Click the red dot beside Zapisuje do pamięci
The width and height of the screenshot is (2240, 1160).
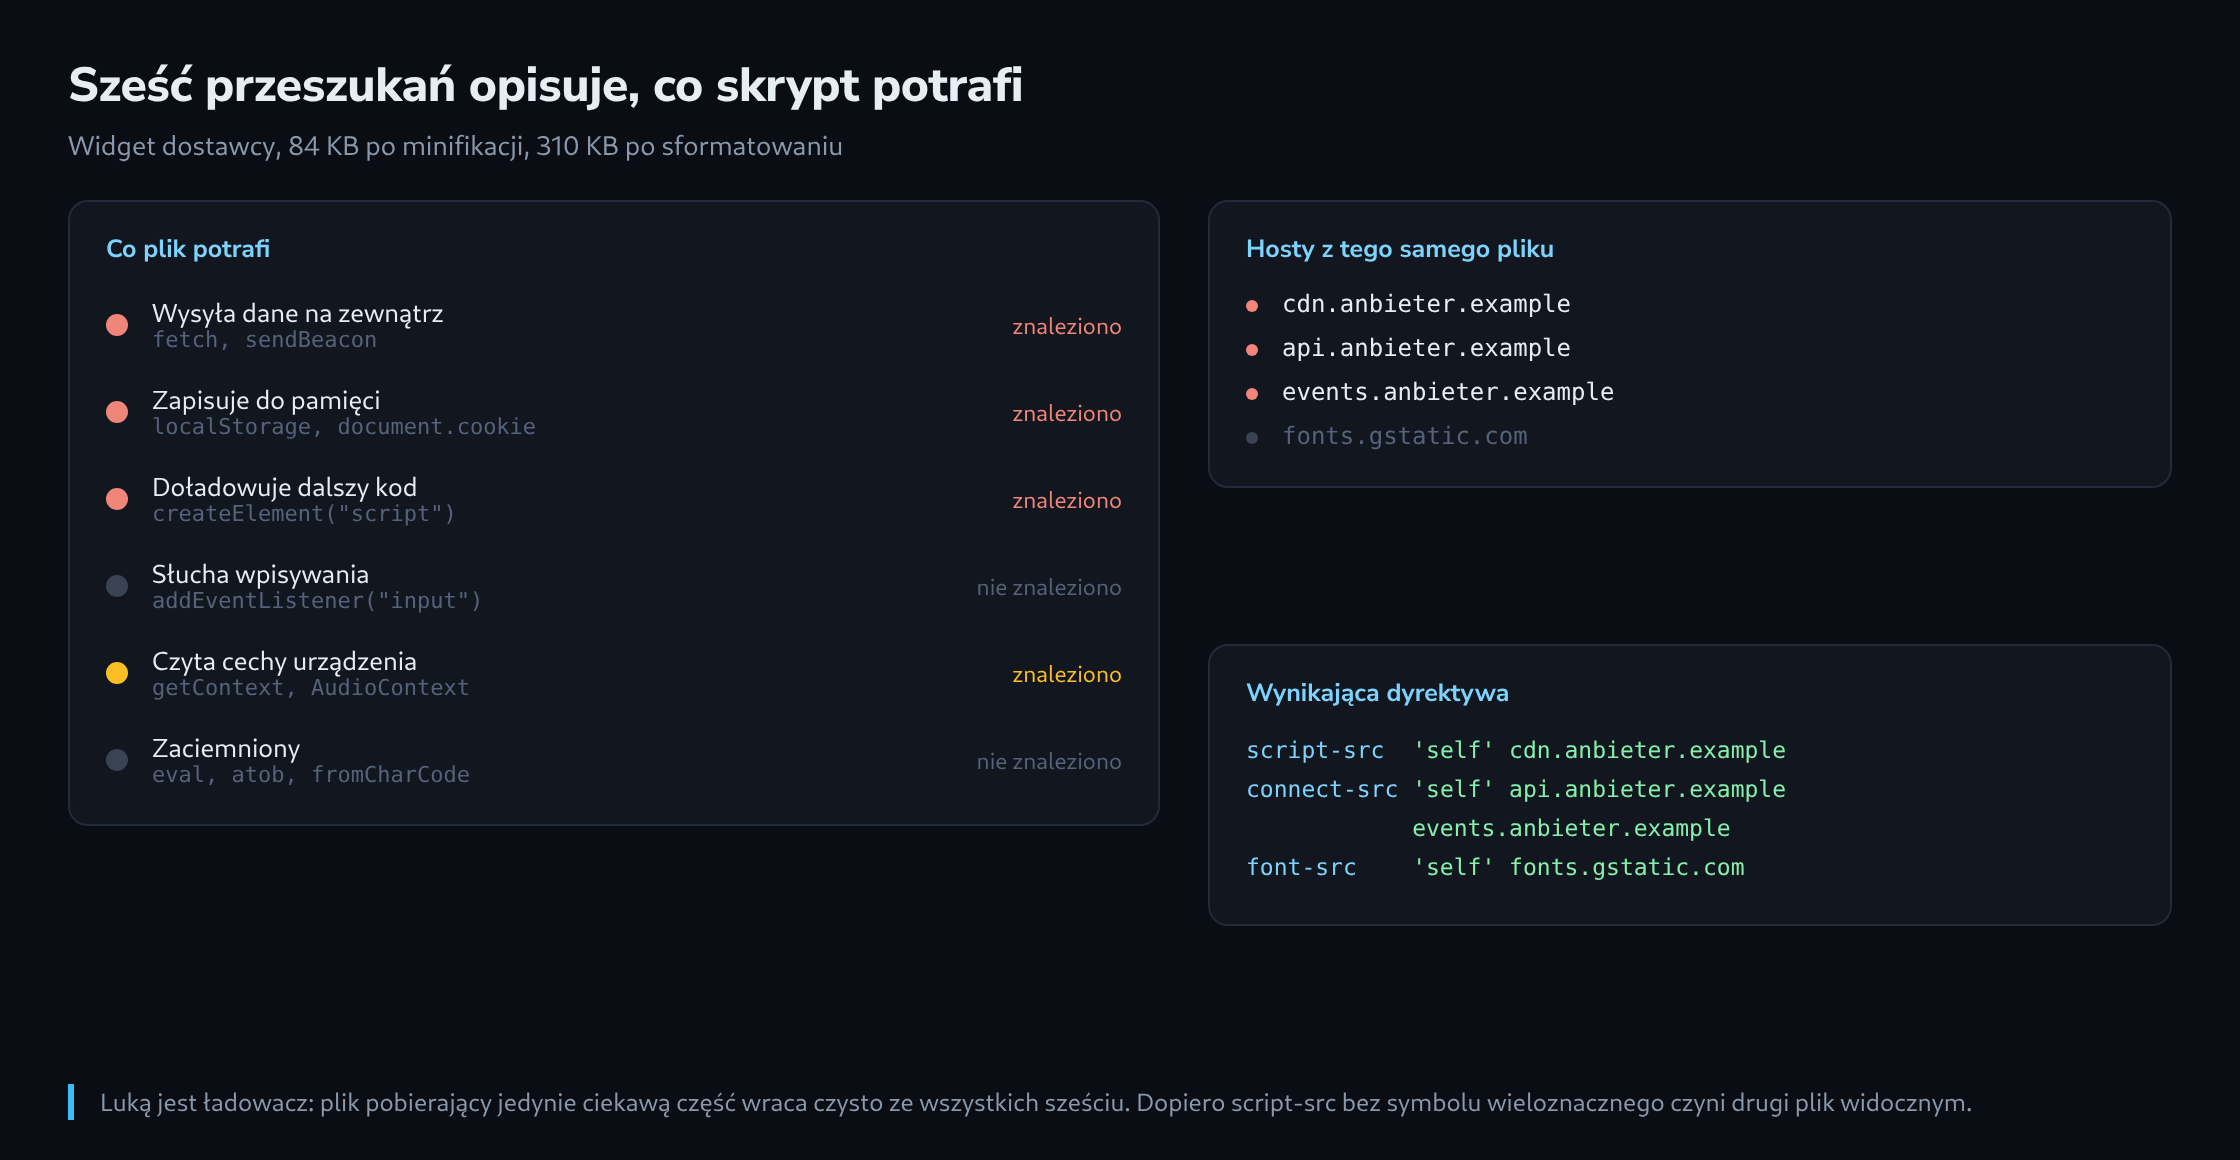click(x=117, y=412)
